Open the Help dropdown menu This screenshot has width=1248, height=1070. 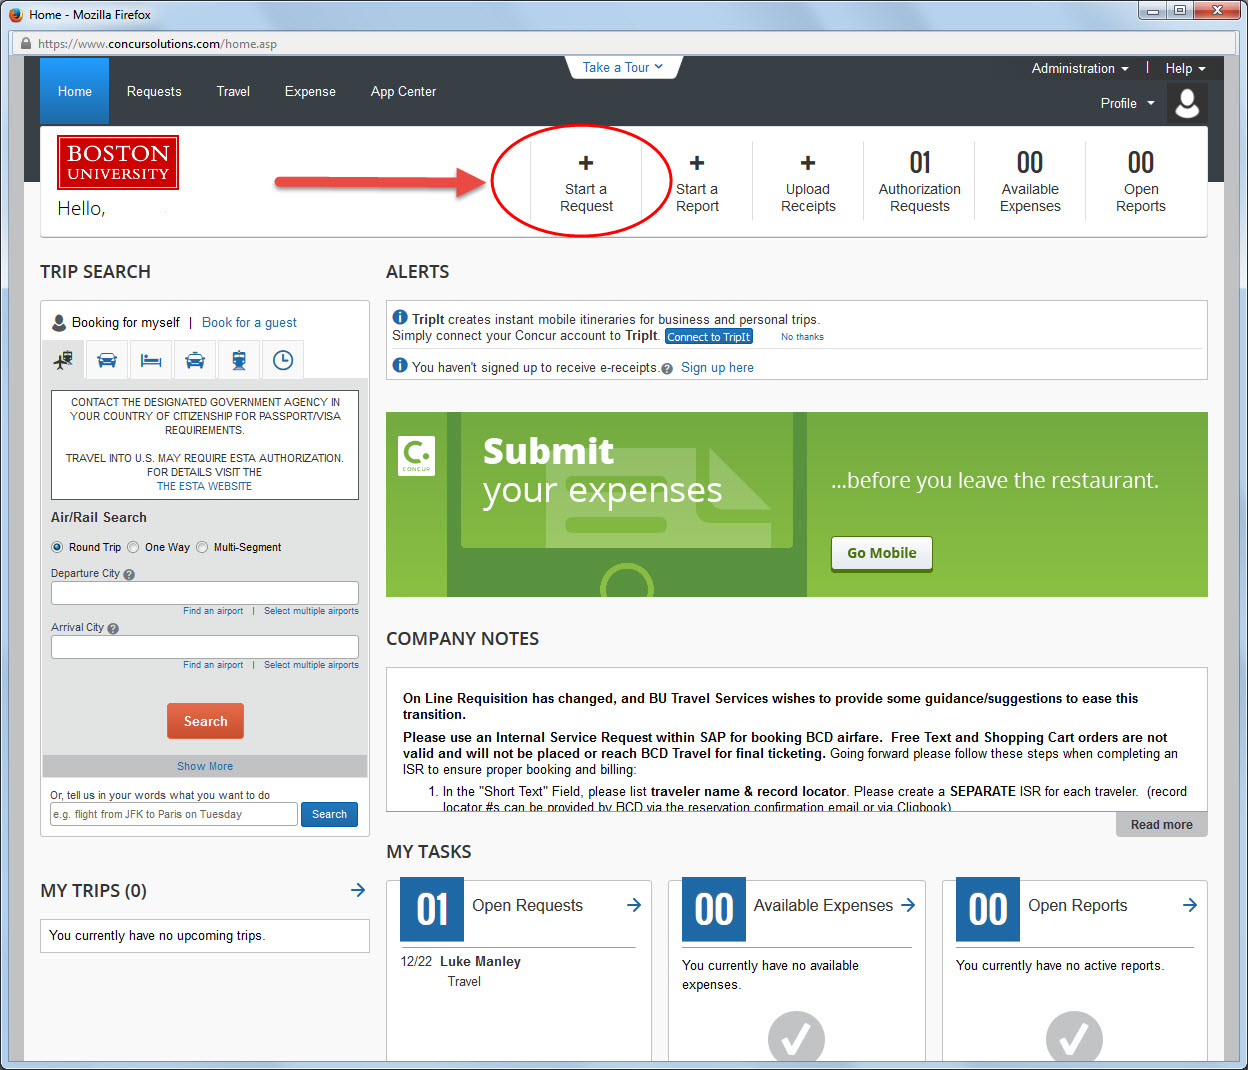[x=1185, y=68]
